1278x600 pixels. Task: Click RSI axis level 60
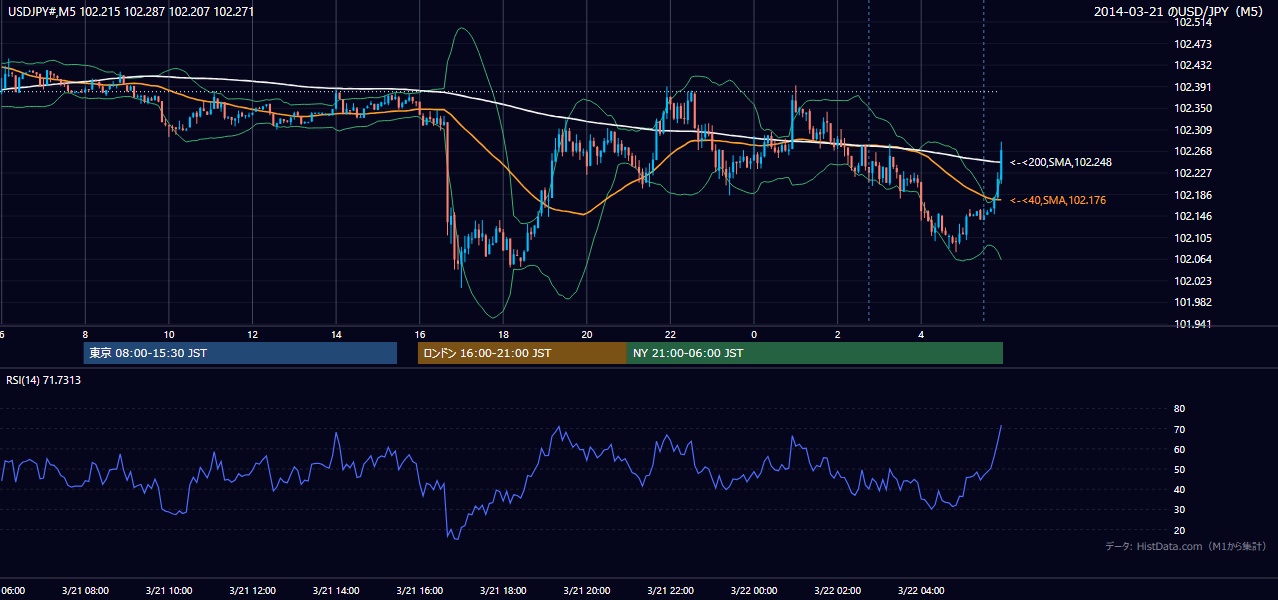[x=1179, y=449]
